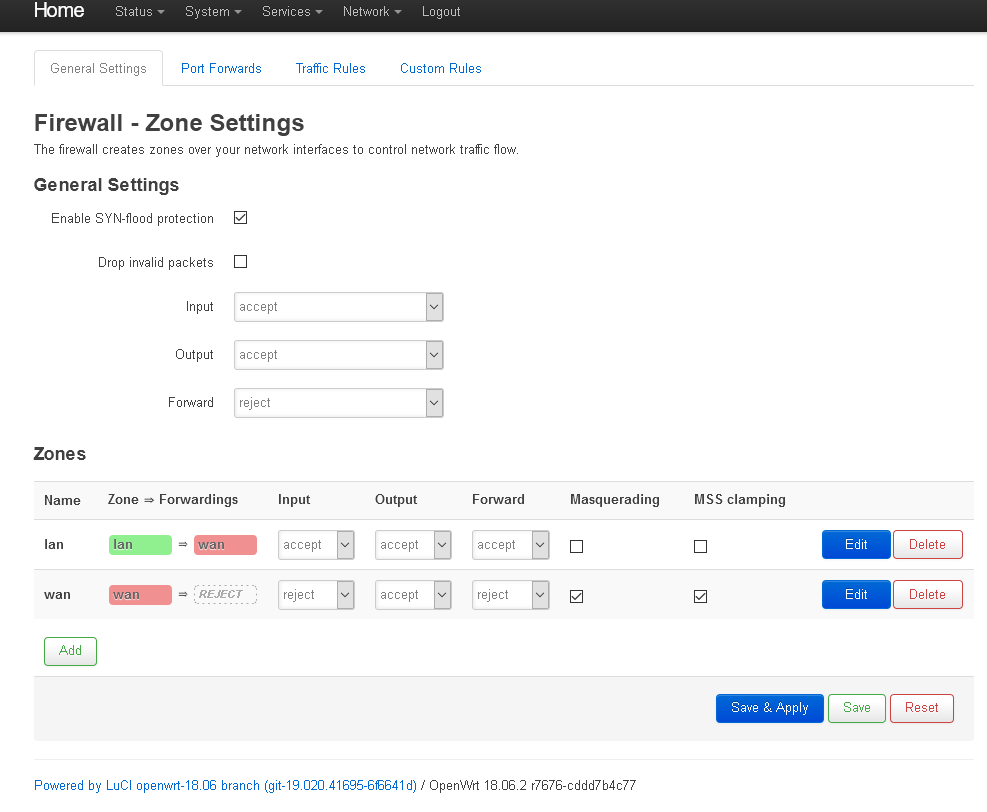Open the wan zone Output dropdown

point(413,595)
